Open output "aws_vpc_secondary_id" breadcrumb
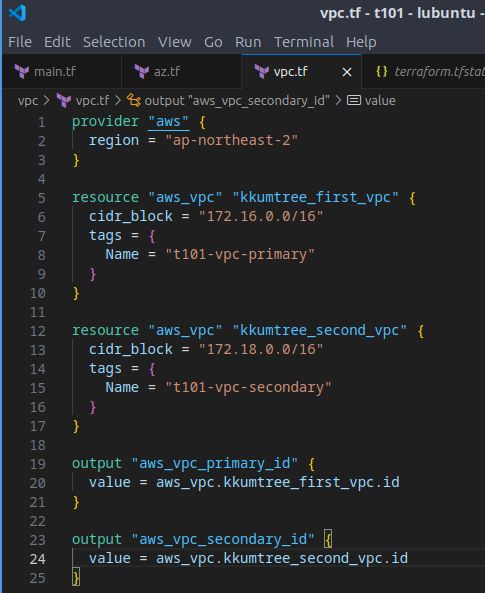 [x=237, y=101]
